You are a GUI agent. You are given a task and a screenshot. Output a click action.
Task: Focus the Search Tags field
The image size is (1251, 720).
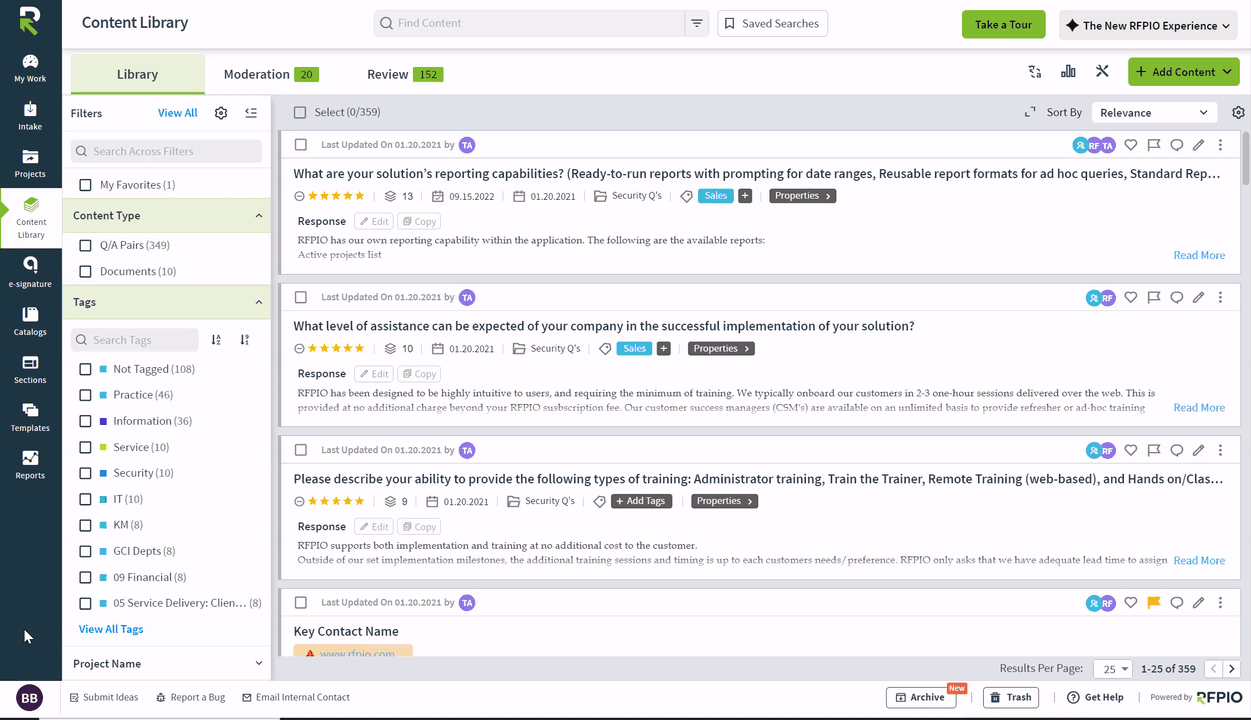135,340
